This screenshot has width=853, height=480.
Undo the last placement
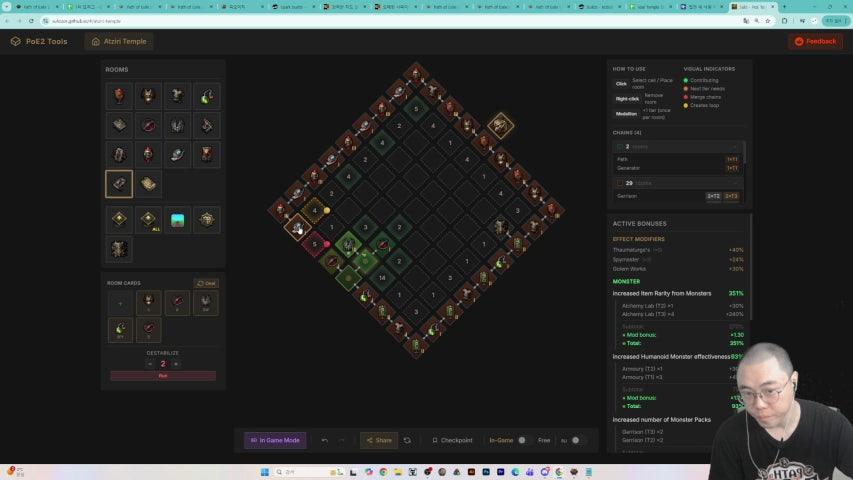point(325,440)
